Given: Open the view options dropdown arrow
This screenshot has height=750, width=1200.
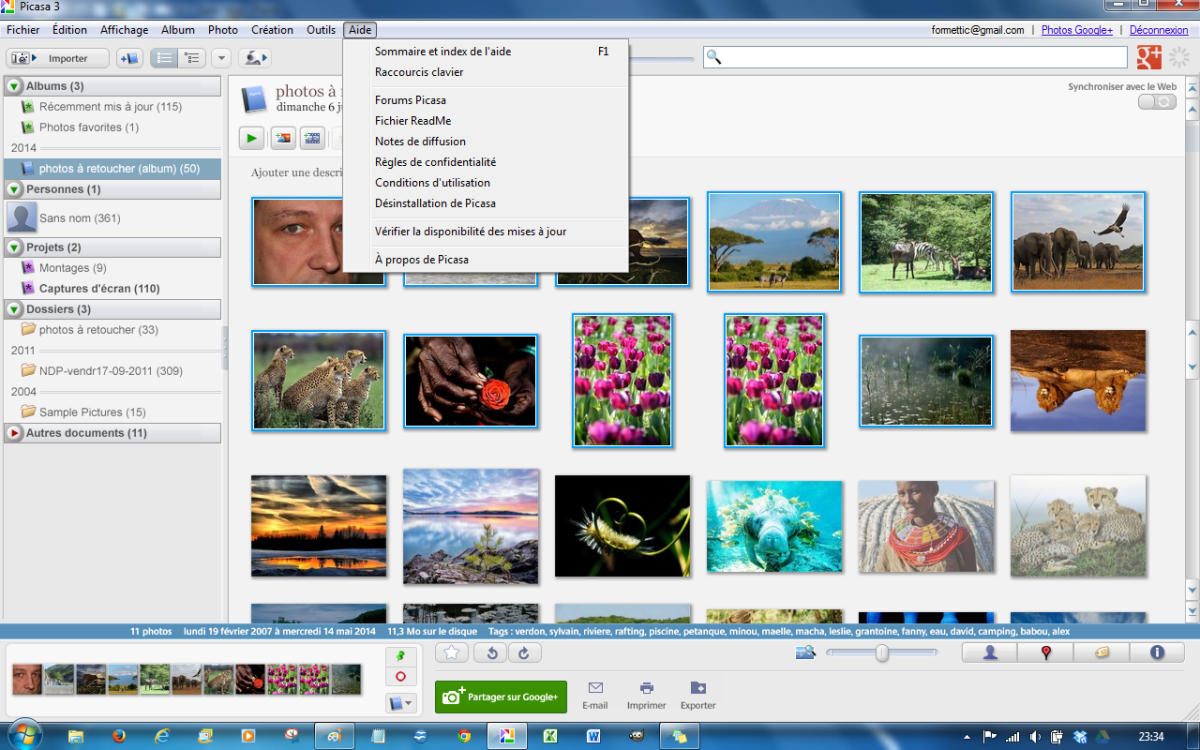Looking at the screenshot, I should click(x=221, y=58).
